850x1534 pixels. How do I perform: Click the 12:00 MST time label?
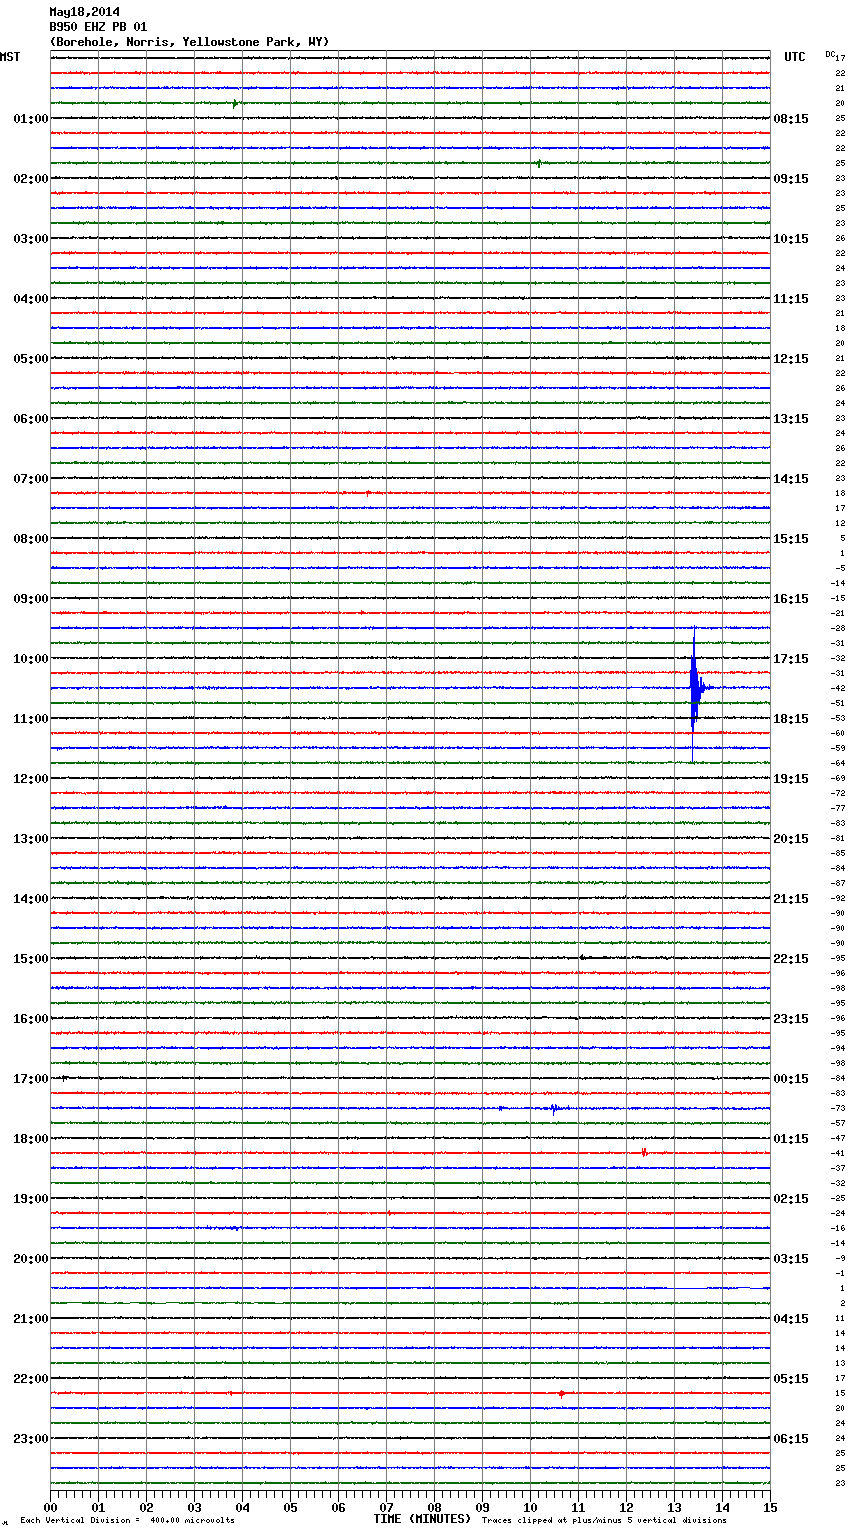30,779
